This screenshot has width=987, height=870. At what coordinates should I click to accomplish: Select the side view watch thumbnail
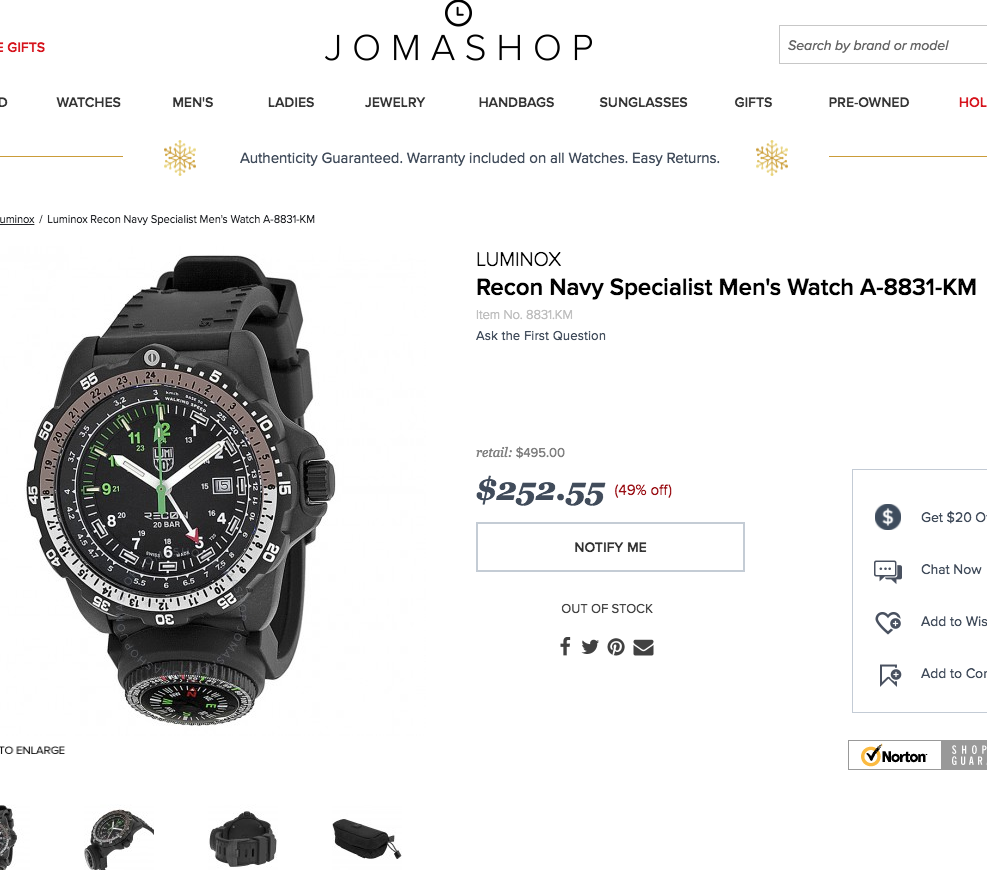[x=120, y=838]
